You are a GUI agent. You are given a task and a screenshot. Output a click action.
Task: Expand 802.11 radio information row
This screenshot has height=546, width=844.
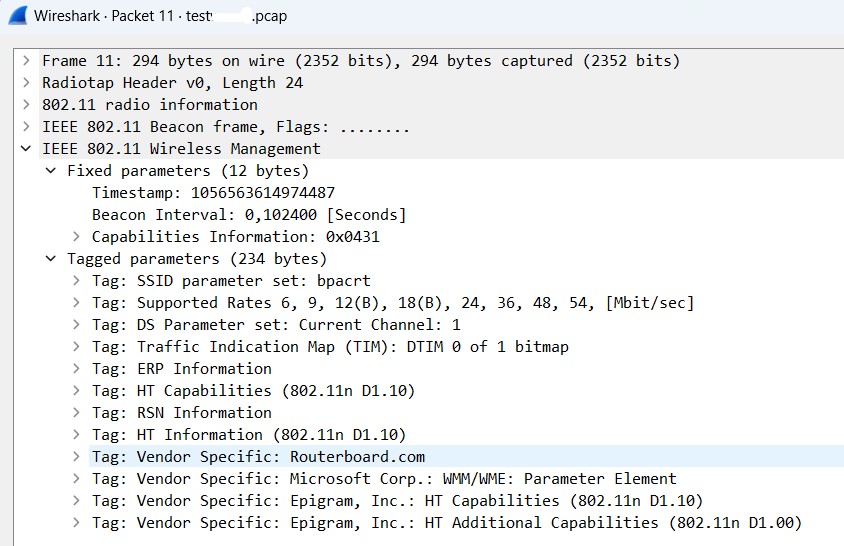coord(27,105)
